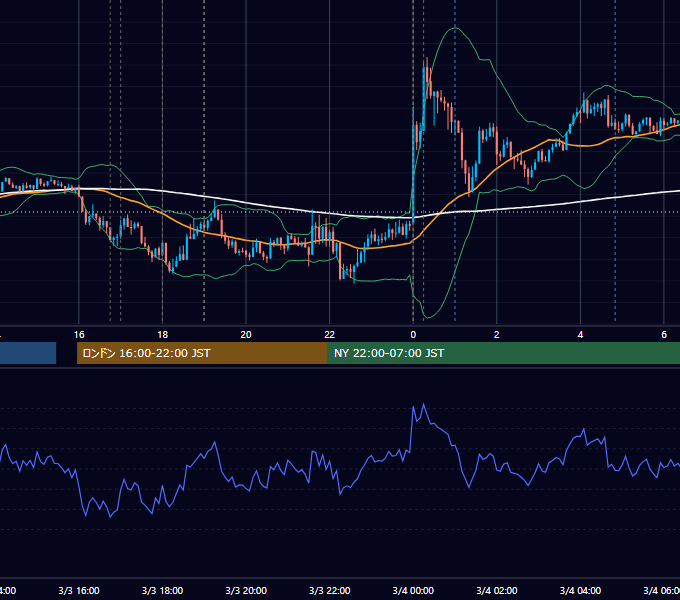Click the 3/3 20:00 date label
The width and height of the screenshot is (680, 600).
point(246,591)
